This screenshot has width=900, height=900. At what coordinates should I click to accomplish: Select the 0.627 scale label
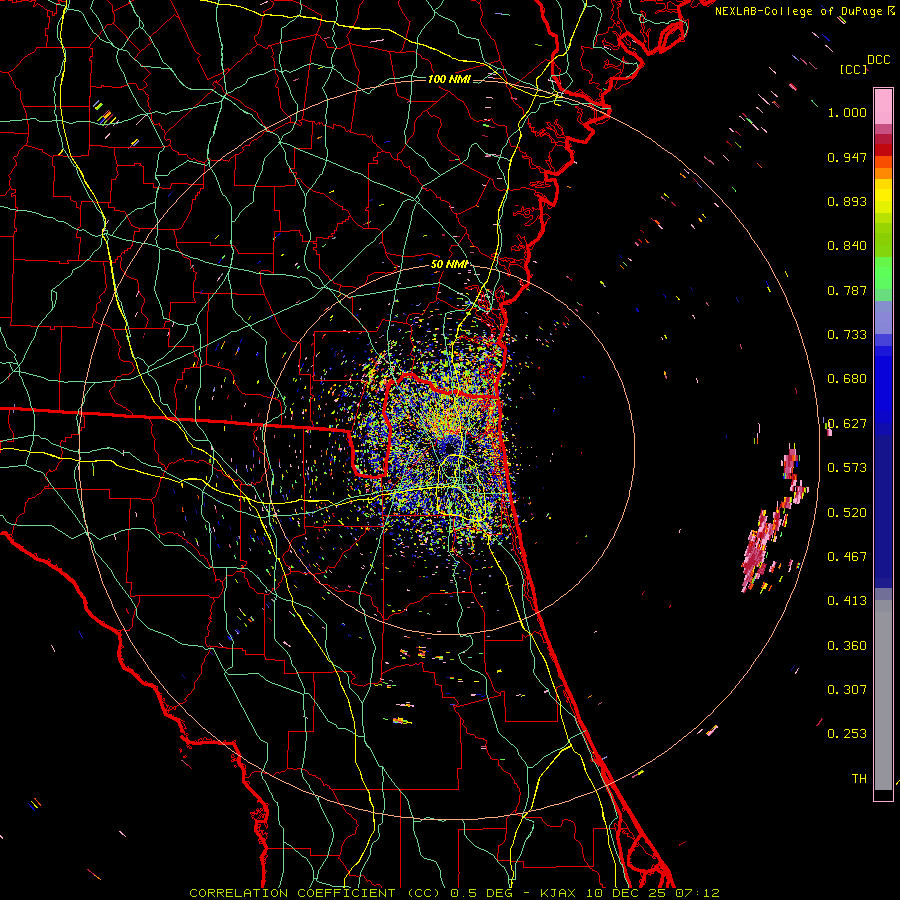coord(847,424)
